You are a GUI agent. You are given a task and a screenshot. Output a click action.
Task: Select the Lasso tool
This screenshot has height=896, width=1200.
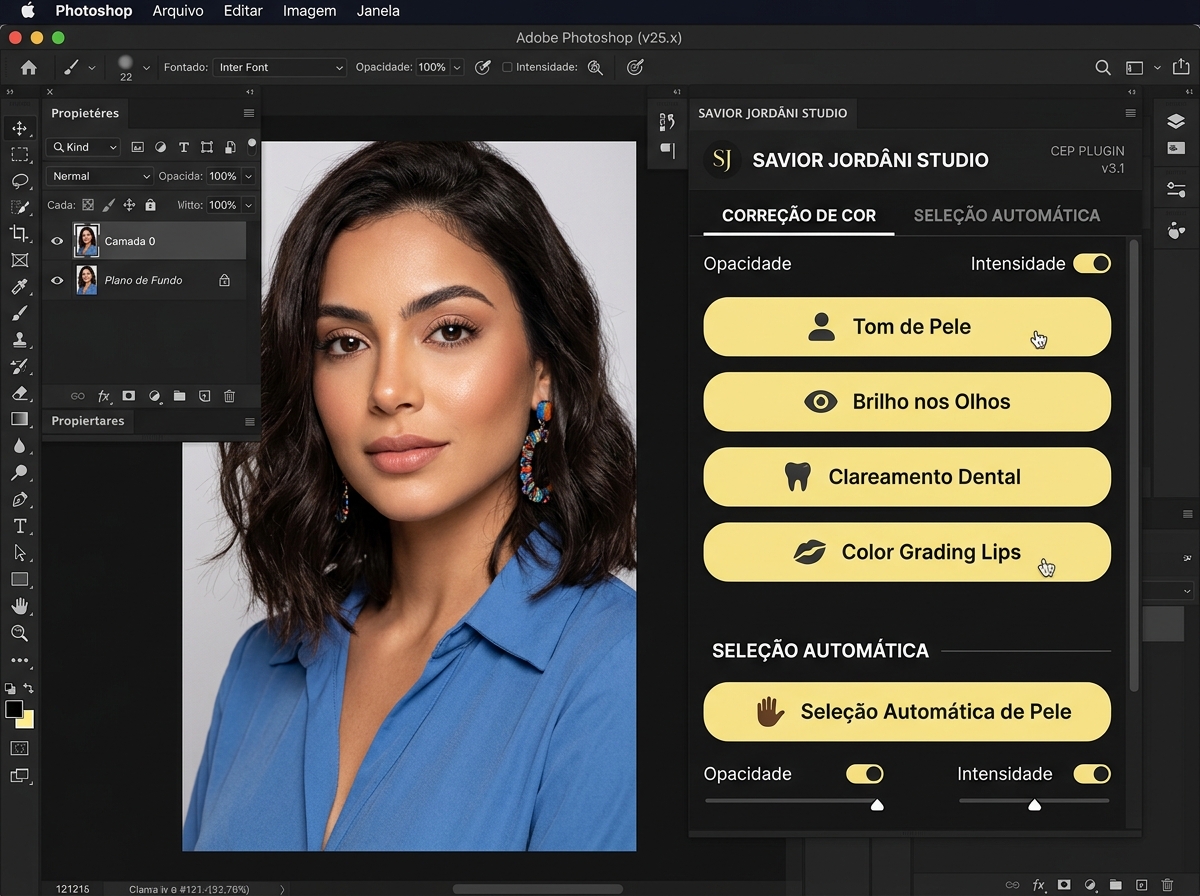tap(19, 181)
